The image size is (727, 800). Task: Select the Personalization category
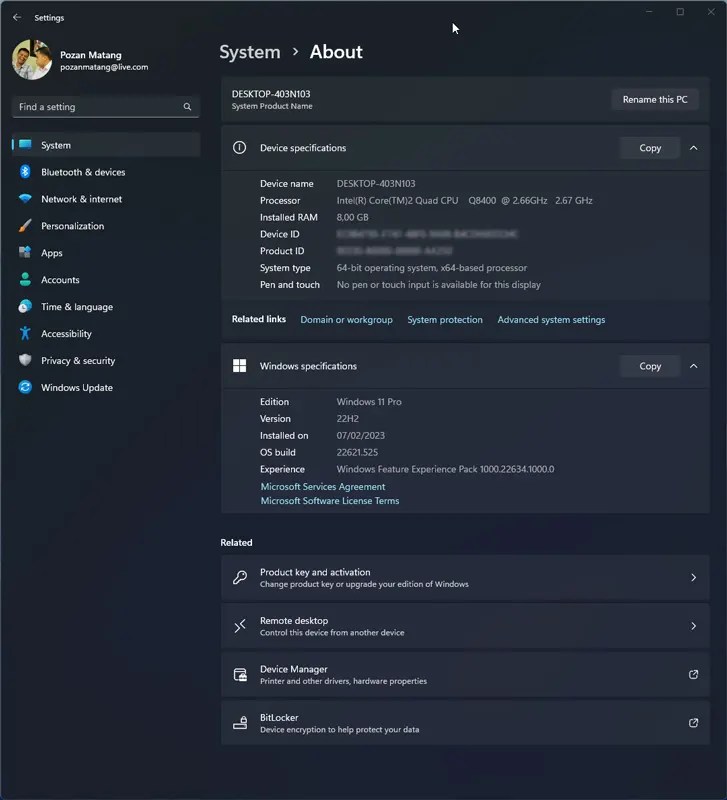106,226
